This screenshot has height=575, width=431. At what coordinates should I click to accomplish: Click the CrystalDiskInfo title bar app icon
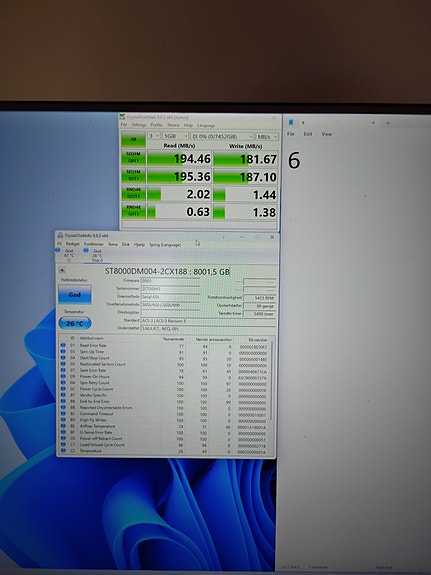click(60, 235)
